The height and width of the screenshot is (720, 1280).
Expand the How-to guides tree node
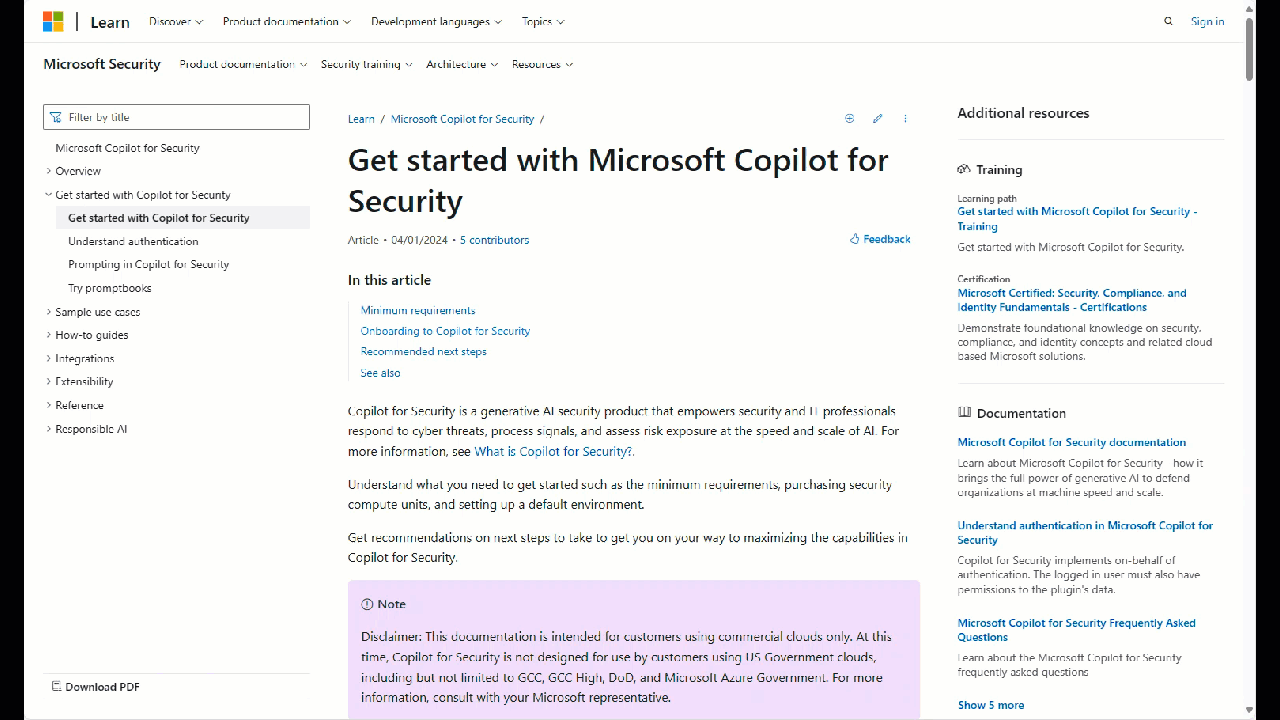[49, 335]
